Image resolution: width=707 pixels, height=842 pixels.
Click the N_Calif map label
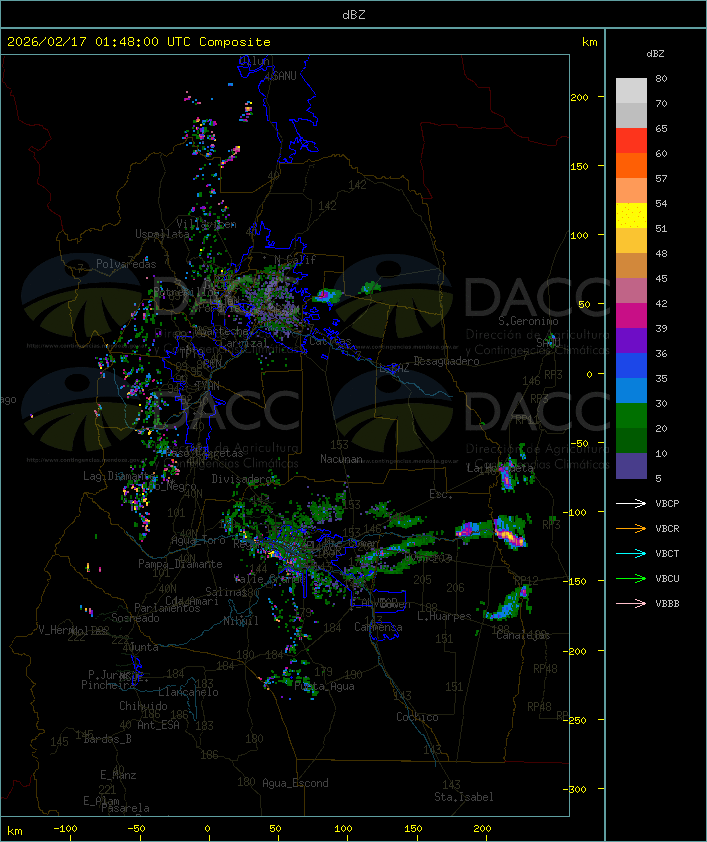pyautogui.click(x=295, y=260)
